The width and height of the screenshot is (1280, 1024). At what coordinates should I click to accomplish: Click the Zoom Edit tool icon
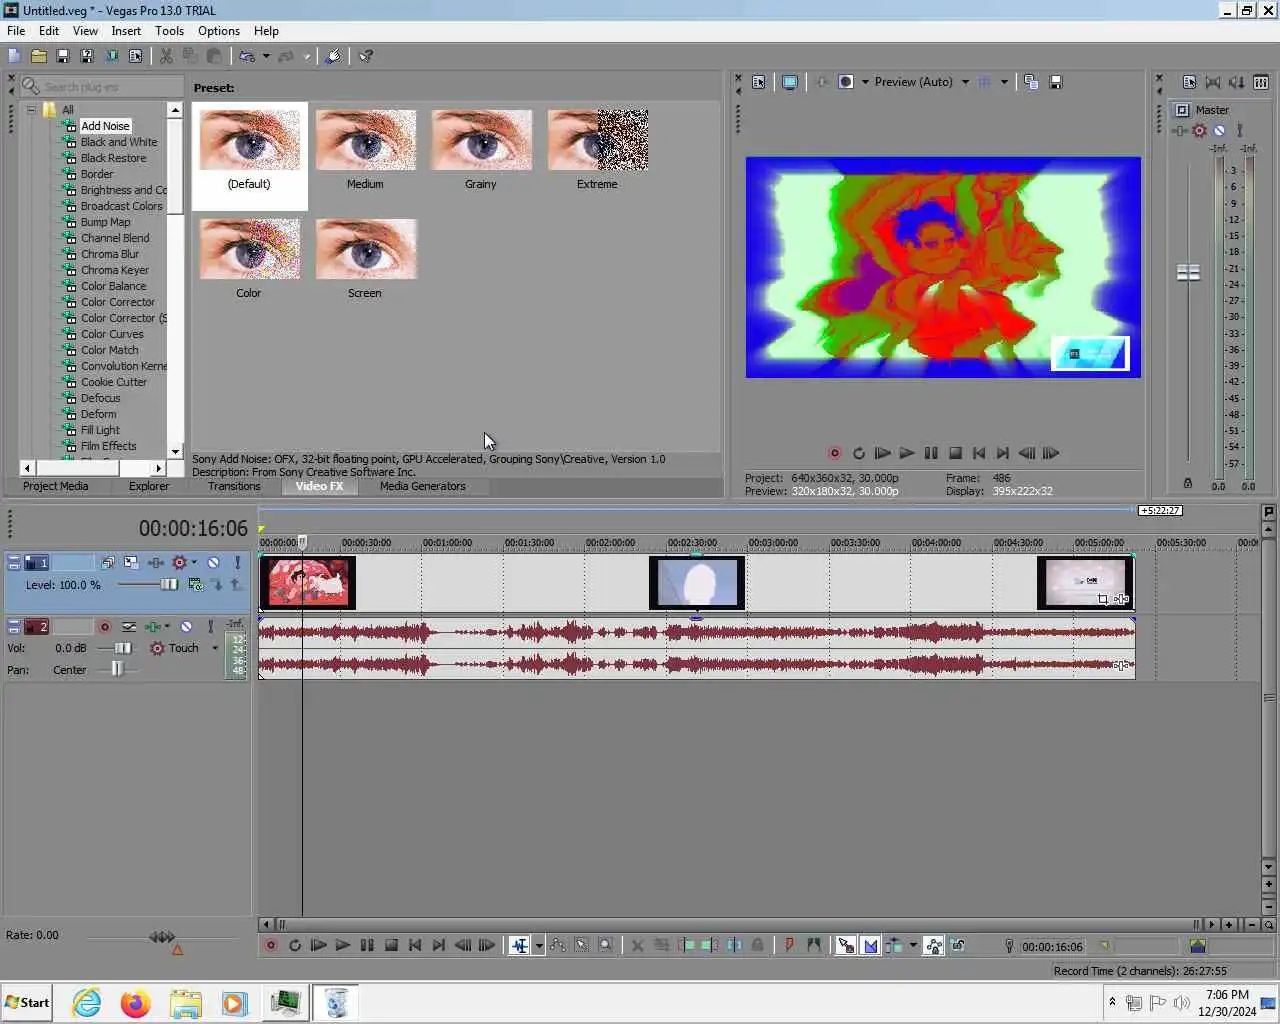pyautogui.click(x=605, y=945)
